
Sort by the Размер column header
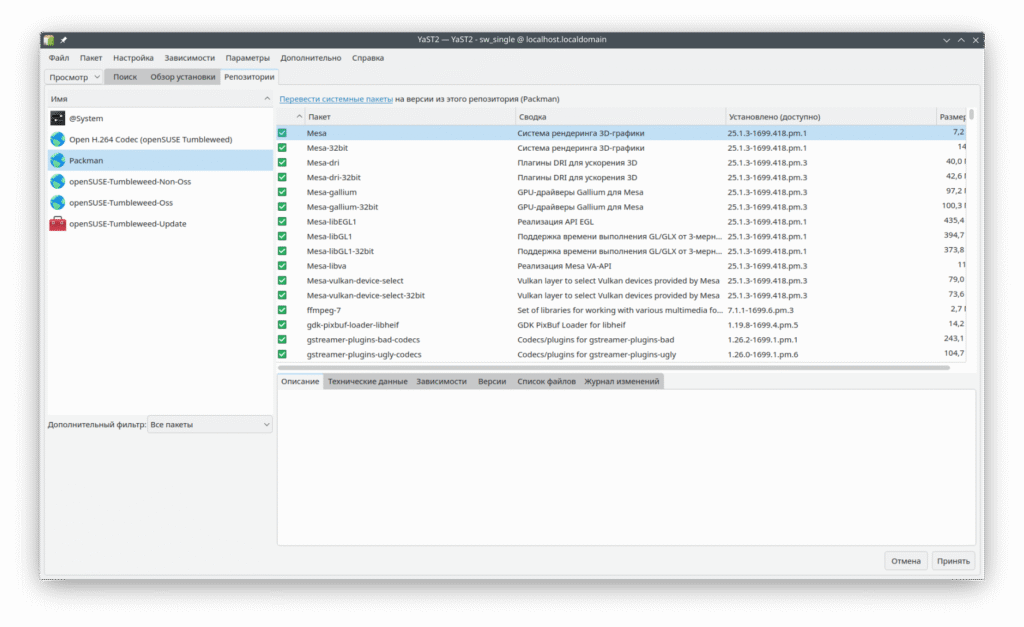952,117
